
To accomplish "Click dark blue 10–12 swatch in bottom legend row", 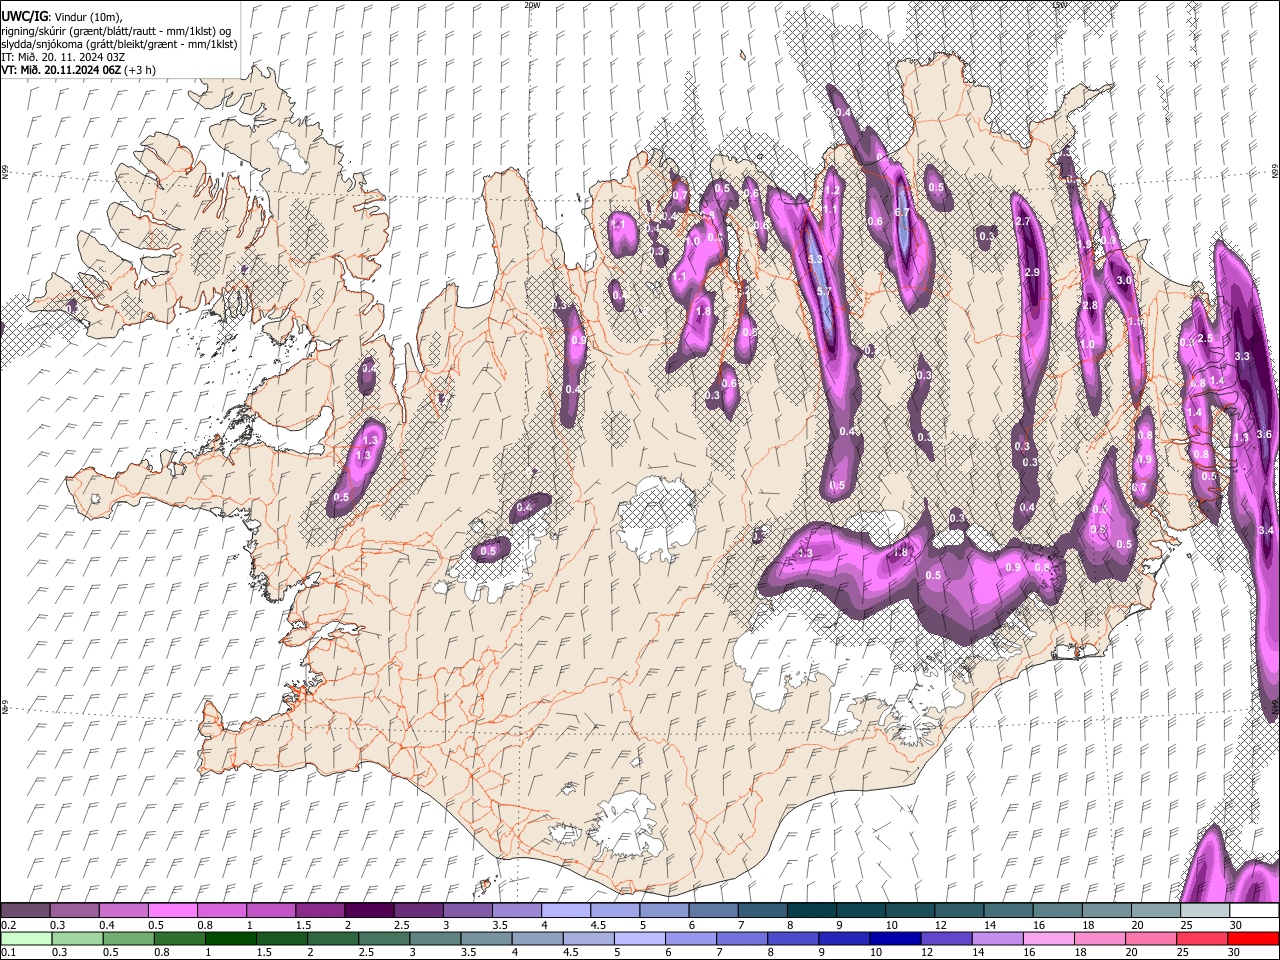I will coord(896,938).
